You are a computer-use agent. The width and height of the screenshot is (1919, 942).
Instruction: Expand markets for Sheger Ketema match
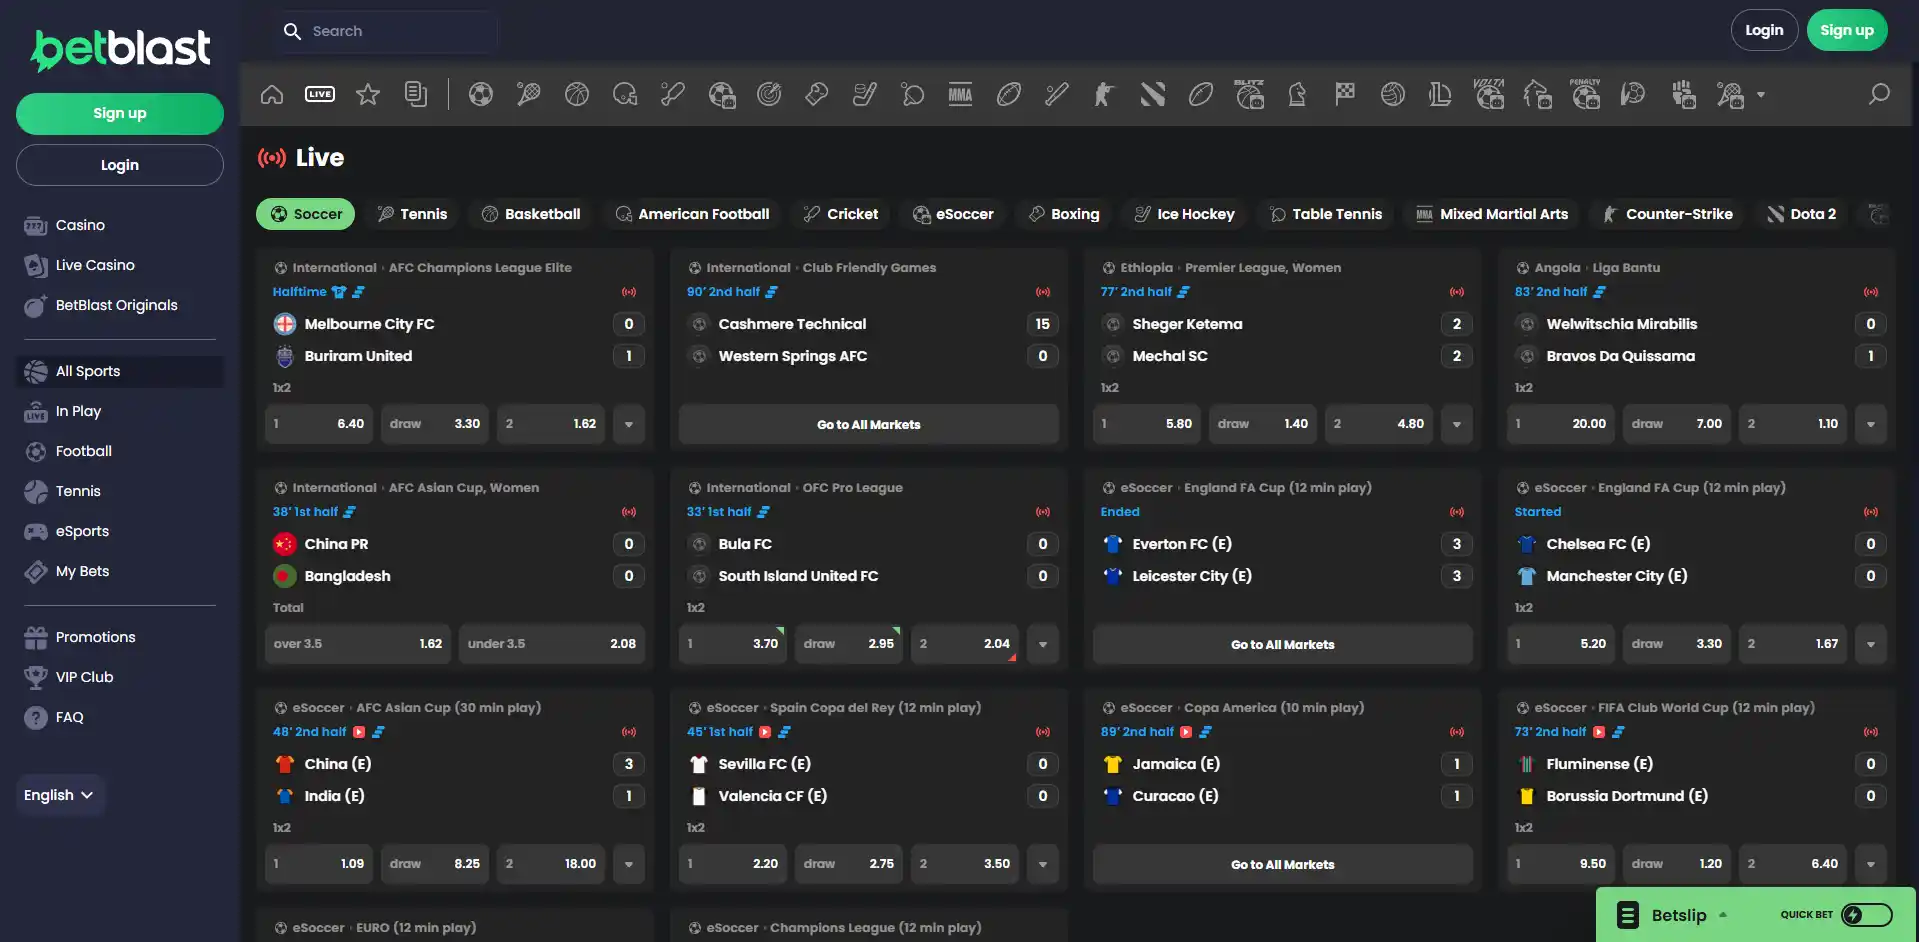[x=1457, y=424]
